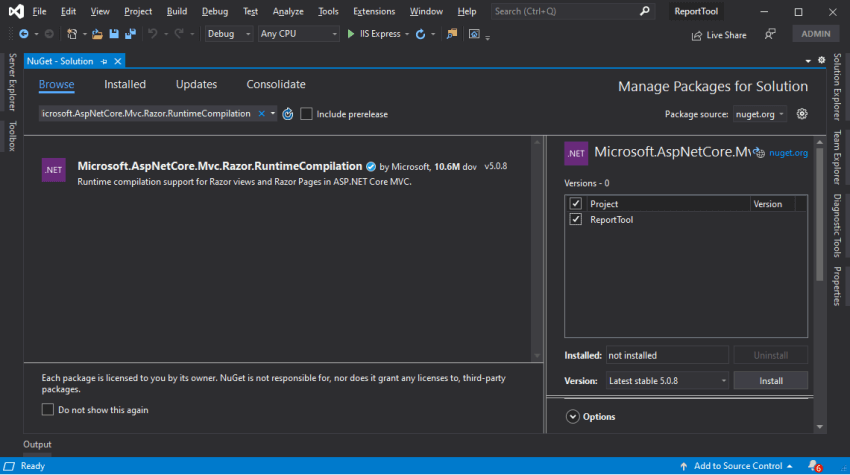Open the Package source nuget.org dropdown
The width and height of the screenshot is (850, 475).
tap(759, 114)
